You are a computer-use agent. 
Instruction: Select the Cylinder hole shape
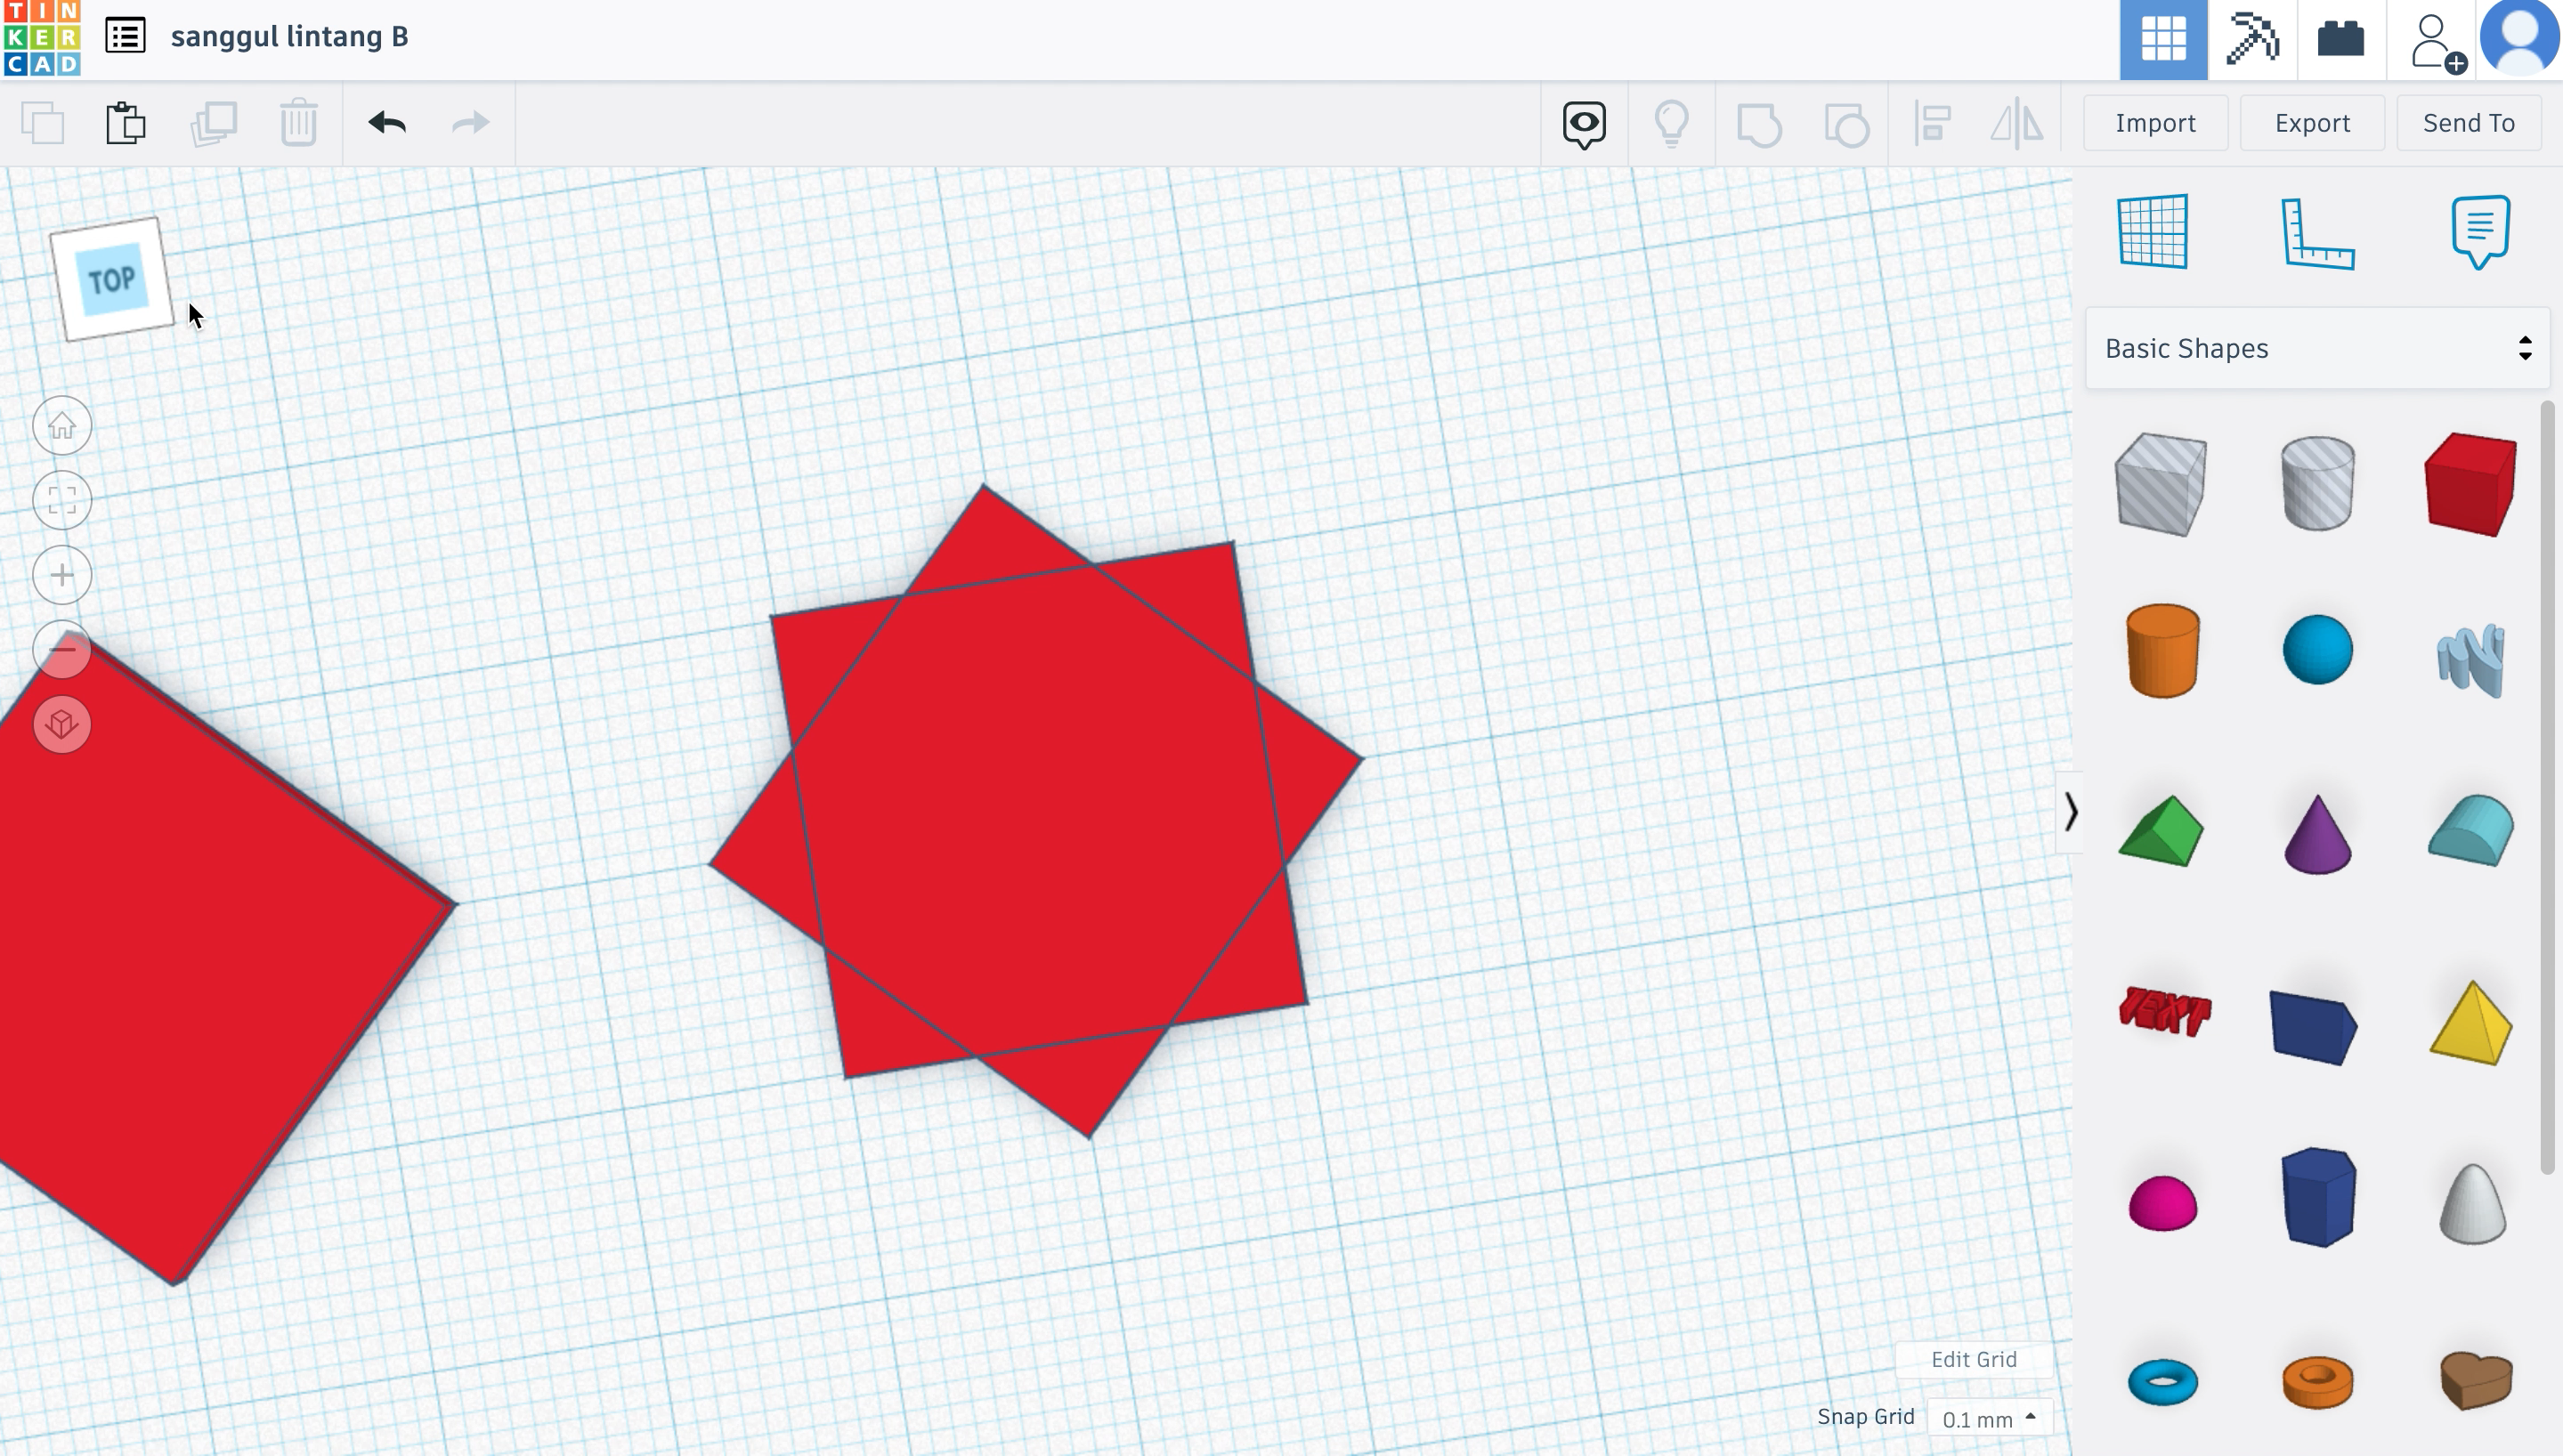tap(2317, 483)
